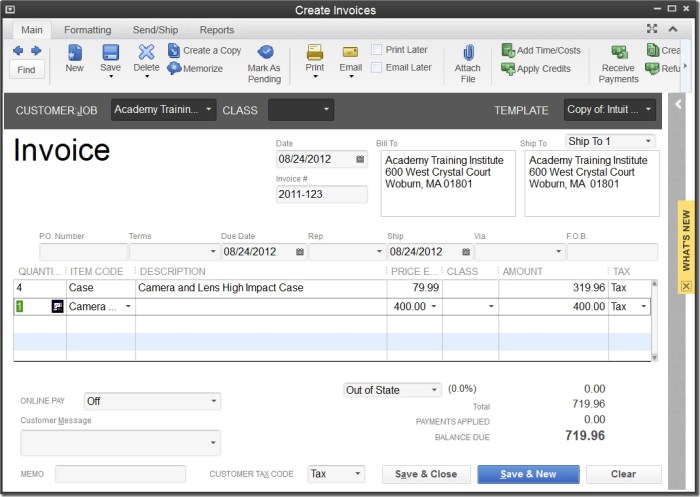The height and width of the screenshot is (497, 700).
Task: Open the Ship date calendar picker
Action: (x=466, y=252)
